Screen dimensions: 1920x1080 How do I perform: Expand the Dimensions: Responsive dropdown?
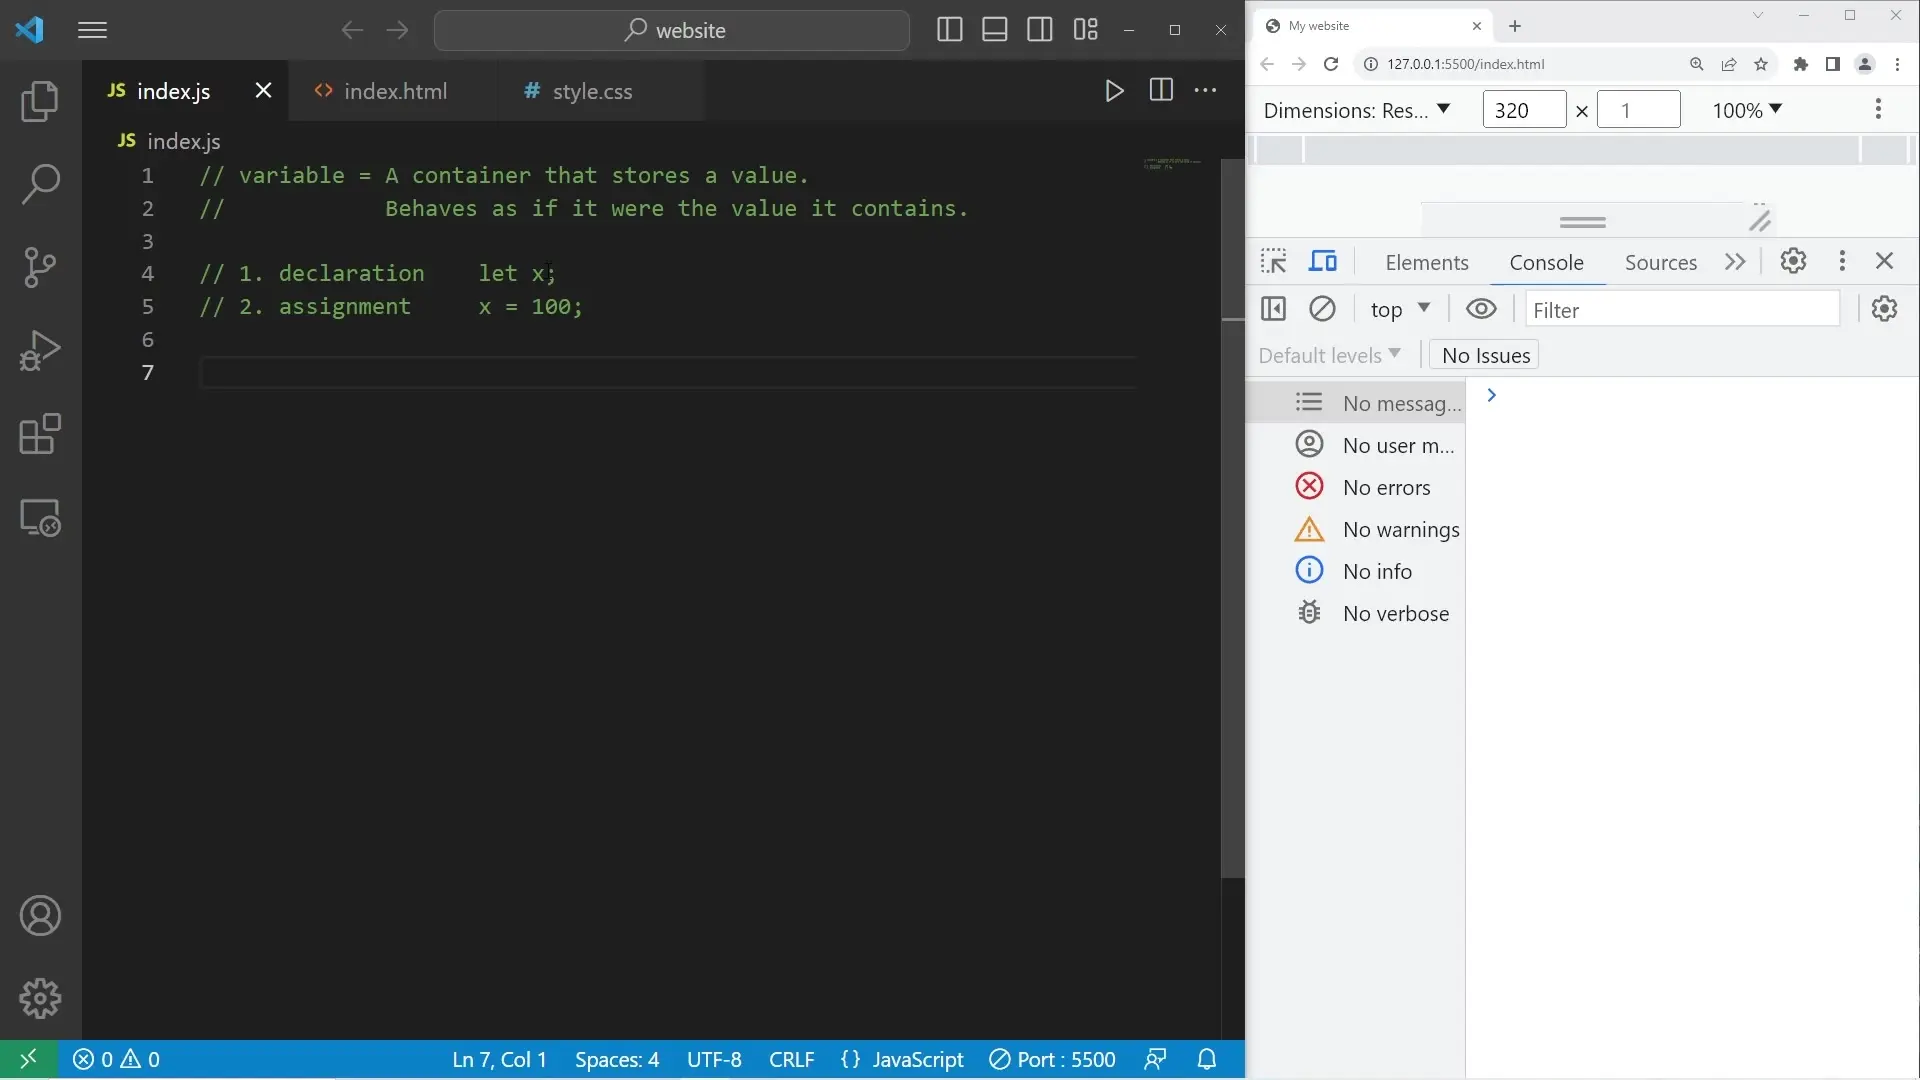click(x=1357, y=110)
